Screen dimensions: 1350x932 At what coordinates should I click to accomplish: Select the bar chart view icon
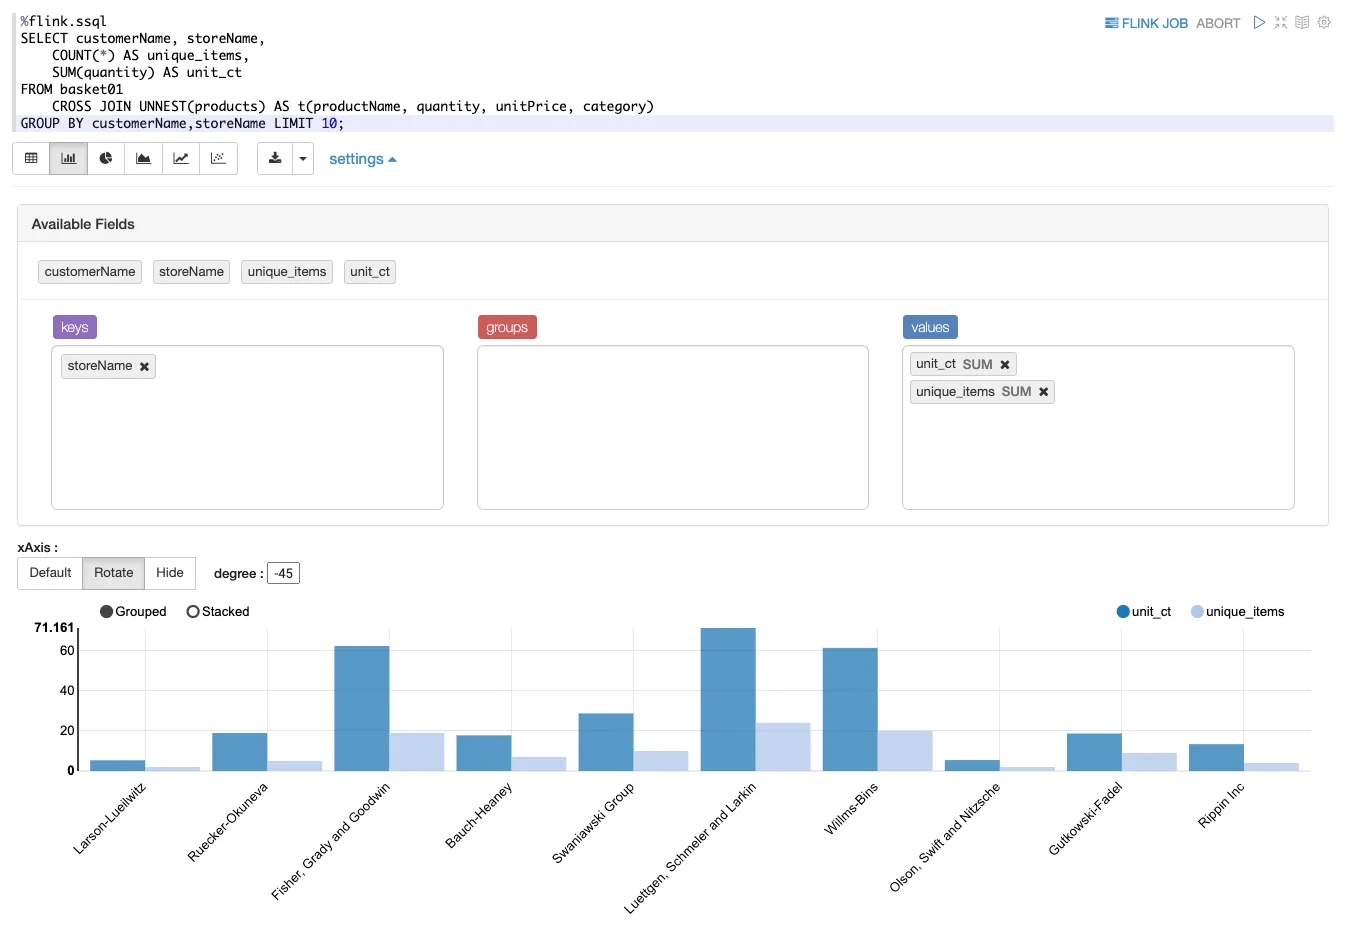[x=69, y=158]
